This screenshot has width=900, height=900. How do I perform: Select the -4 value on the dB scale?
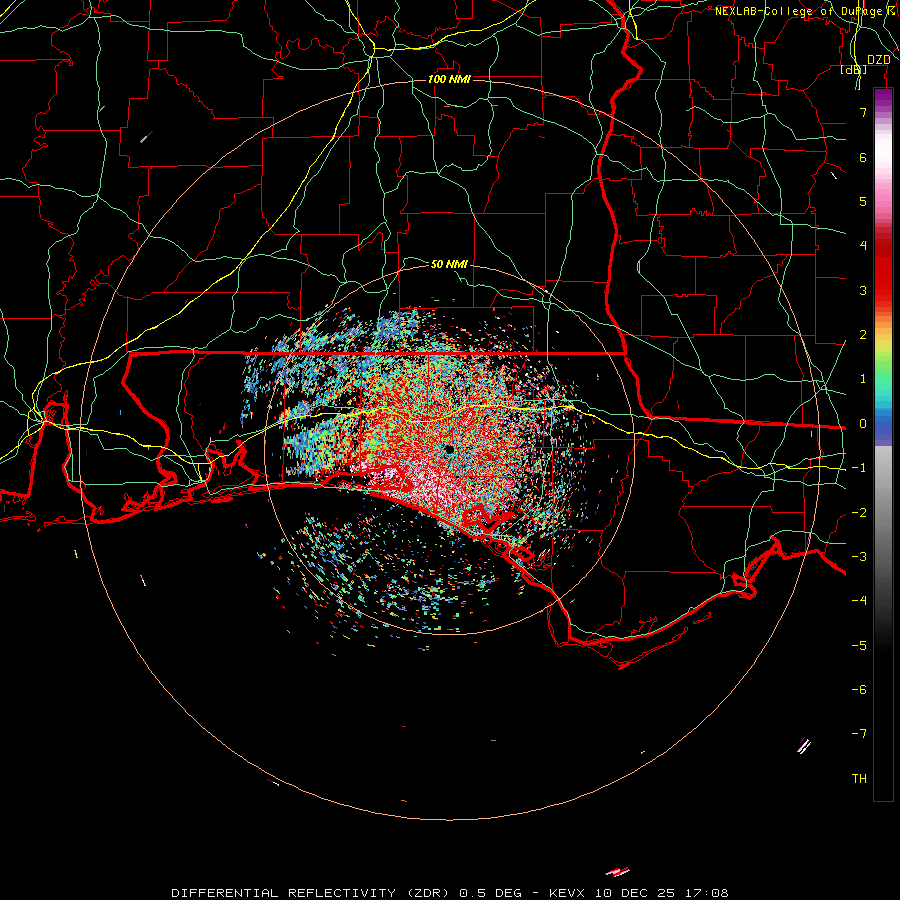[859, 600]
